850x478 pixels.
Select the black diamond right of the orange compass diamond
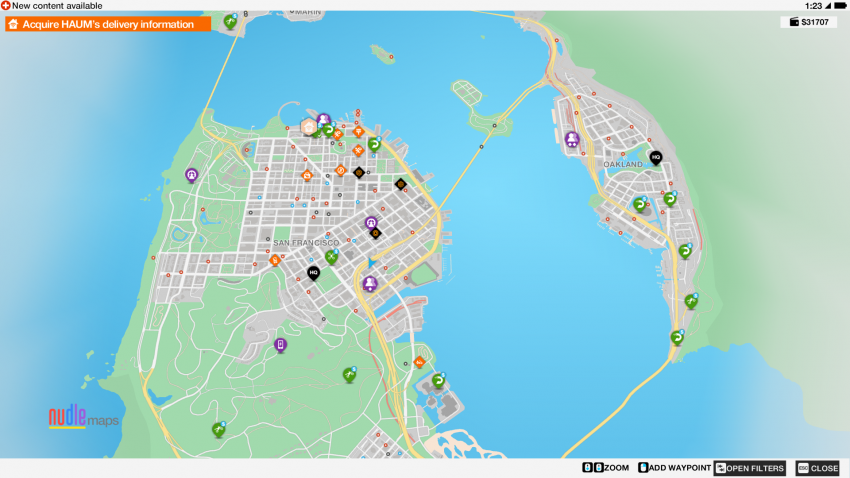pos(358,173)
